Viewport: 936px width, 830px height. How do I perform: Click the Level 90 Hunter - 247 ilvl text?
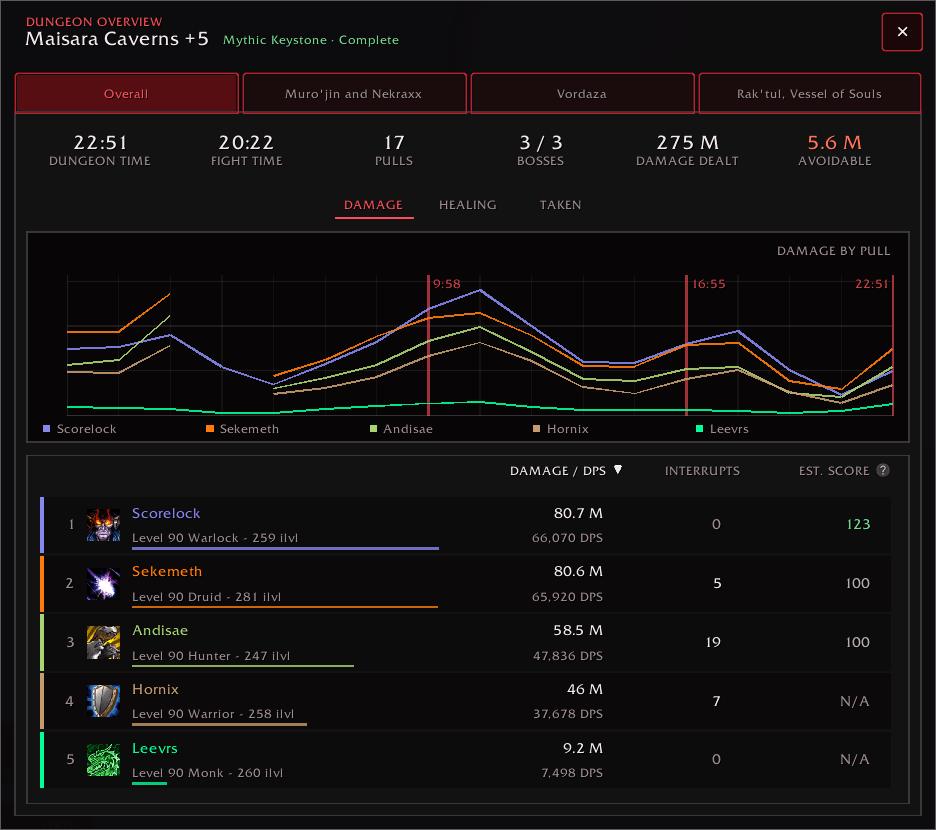[211, 656]
